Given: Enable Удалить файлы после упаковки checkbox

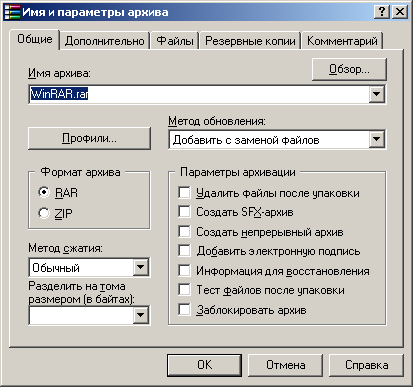Looking at the screenshot, I should tap(184, 192).
